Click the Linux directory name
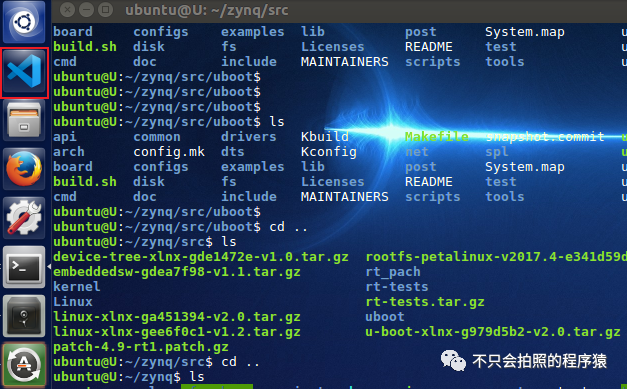 pyautogui.click(x=73, y=301)
